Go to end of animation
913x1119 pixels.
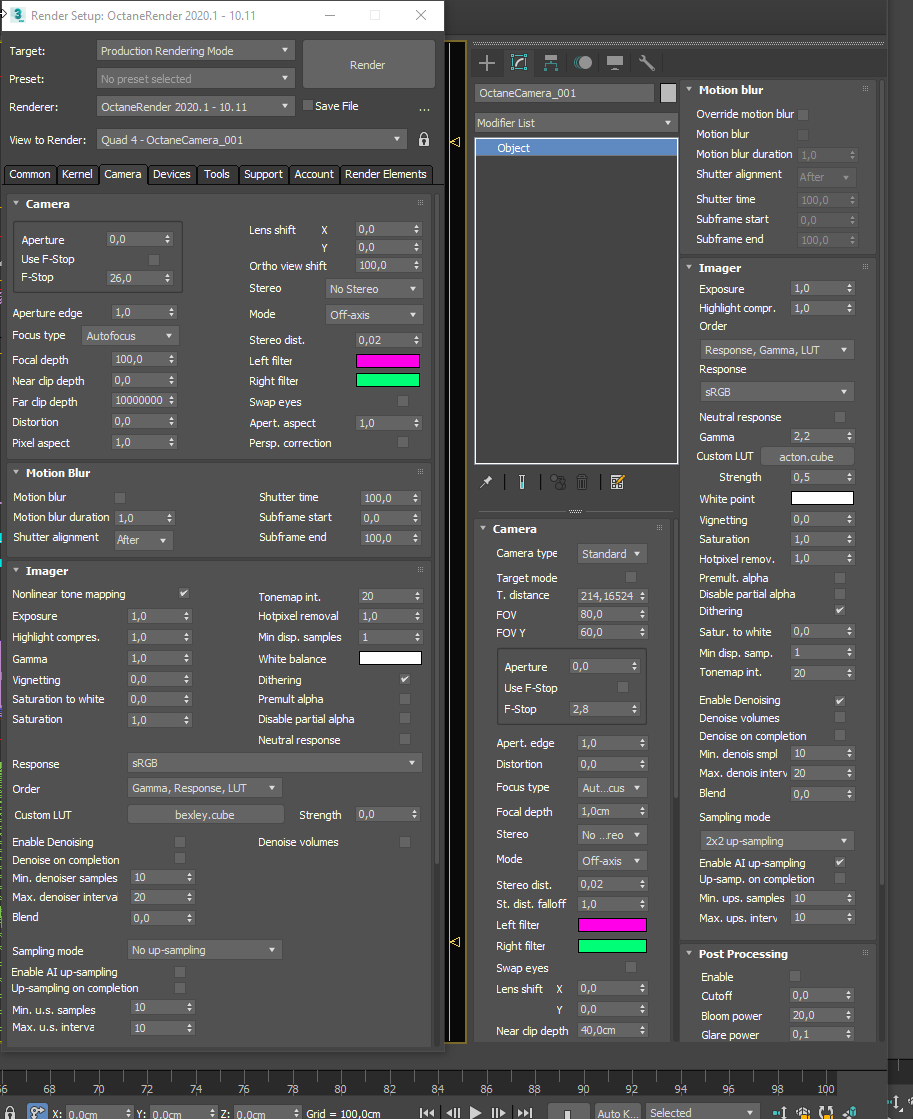(525, 1113)
